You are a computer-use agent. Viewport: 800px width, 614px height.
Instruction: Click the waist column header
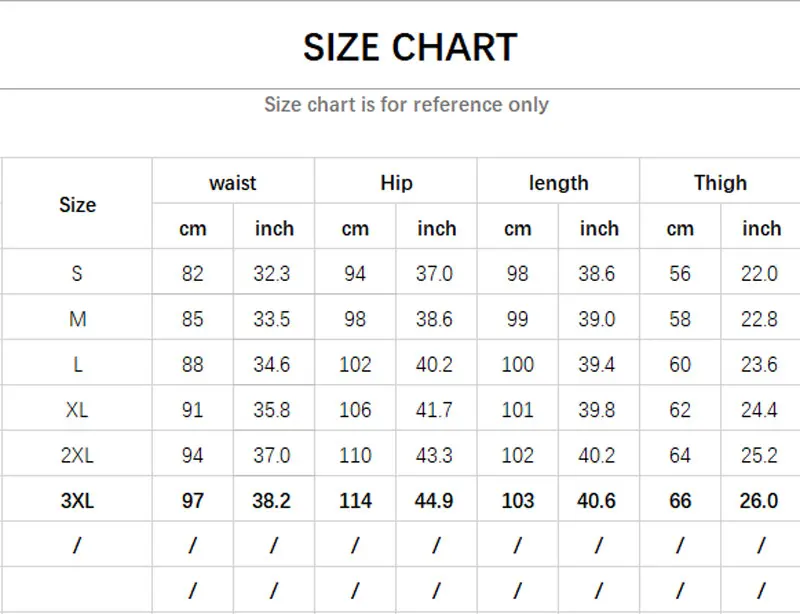[233, 183]
